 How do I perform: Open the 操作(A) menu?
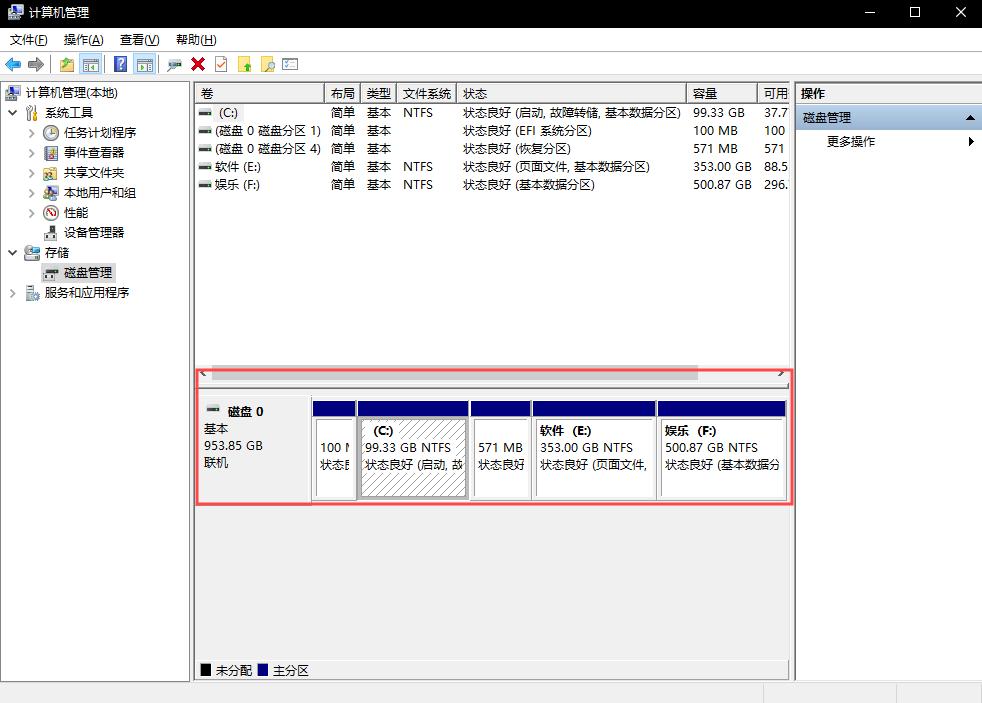click(83, 40)
